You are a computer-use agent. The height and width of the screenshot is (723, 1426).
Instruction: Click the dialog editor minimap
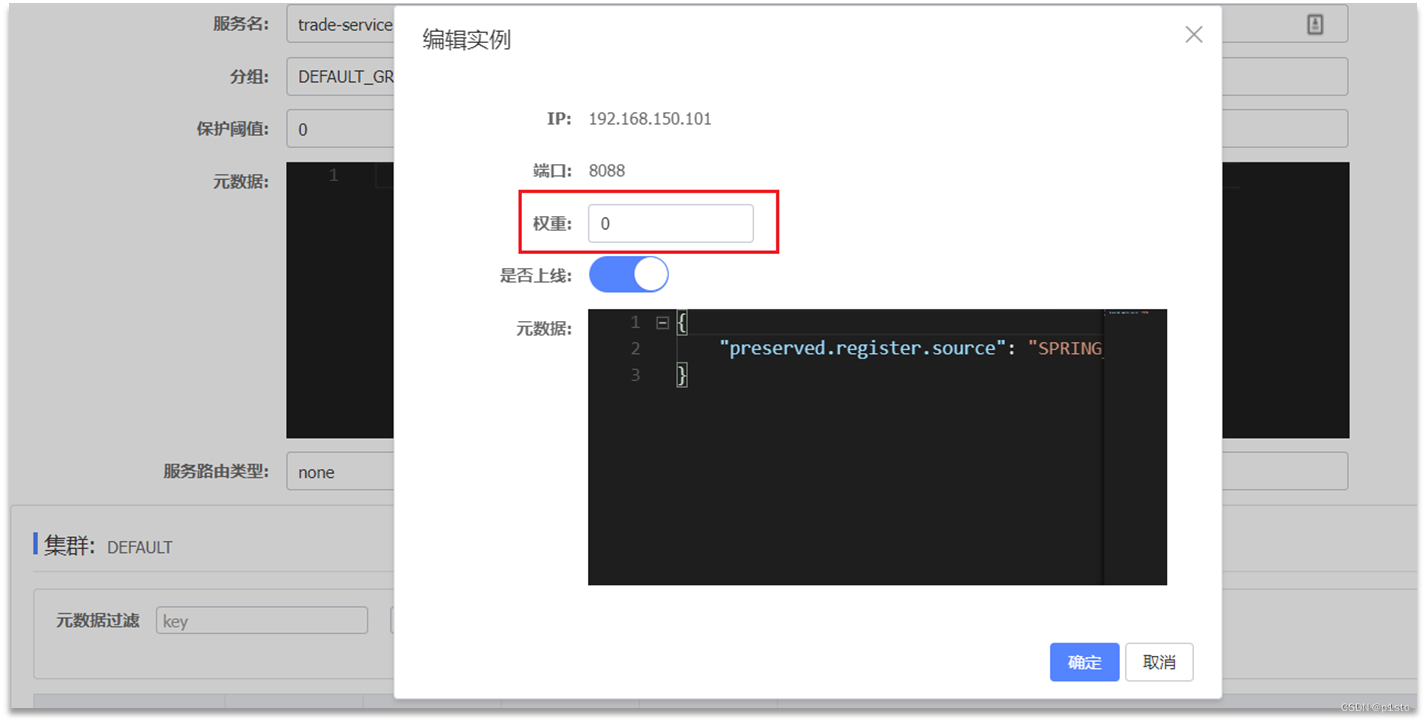(1135, 447)
